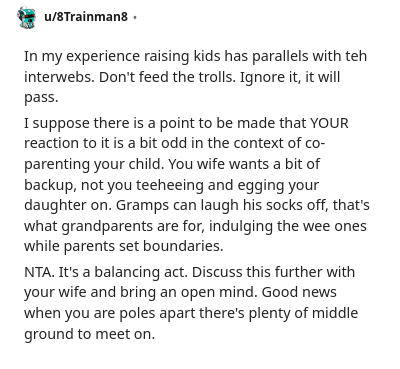Image resolution: width=400 pixels, height=369 pixels.
Task: Select the line starting "I suppose there"
Action: coord(186,123)
